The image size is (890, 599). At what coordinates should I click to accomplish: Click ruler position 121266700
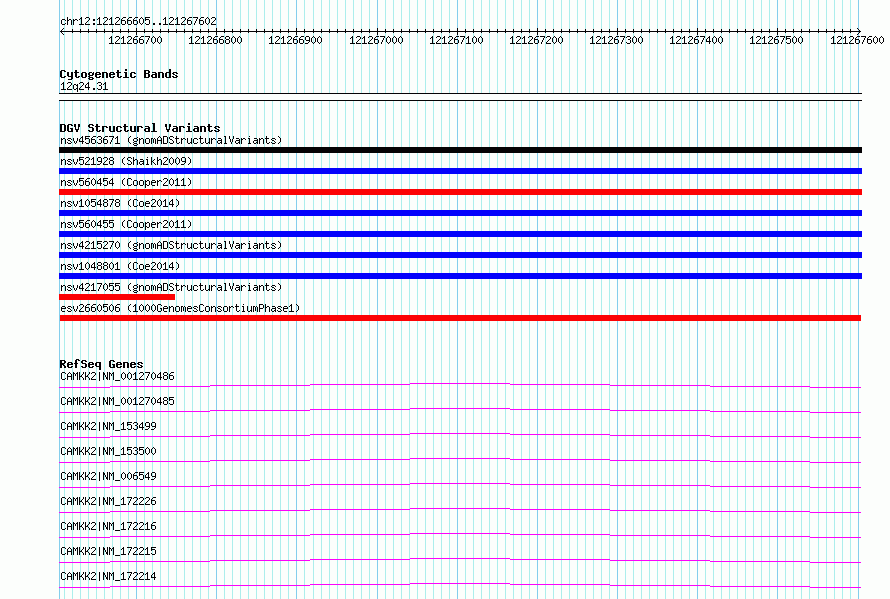click(135, 40)
